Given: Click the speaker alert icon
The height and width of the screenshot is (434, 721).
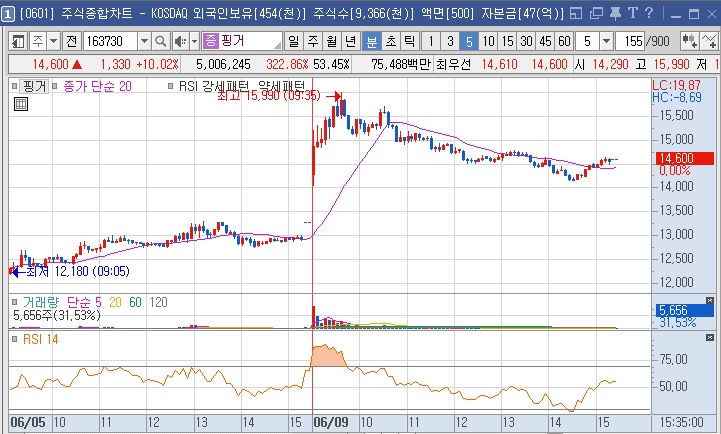Looking at the screenshot, I should click(x=180, y=41).
